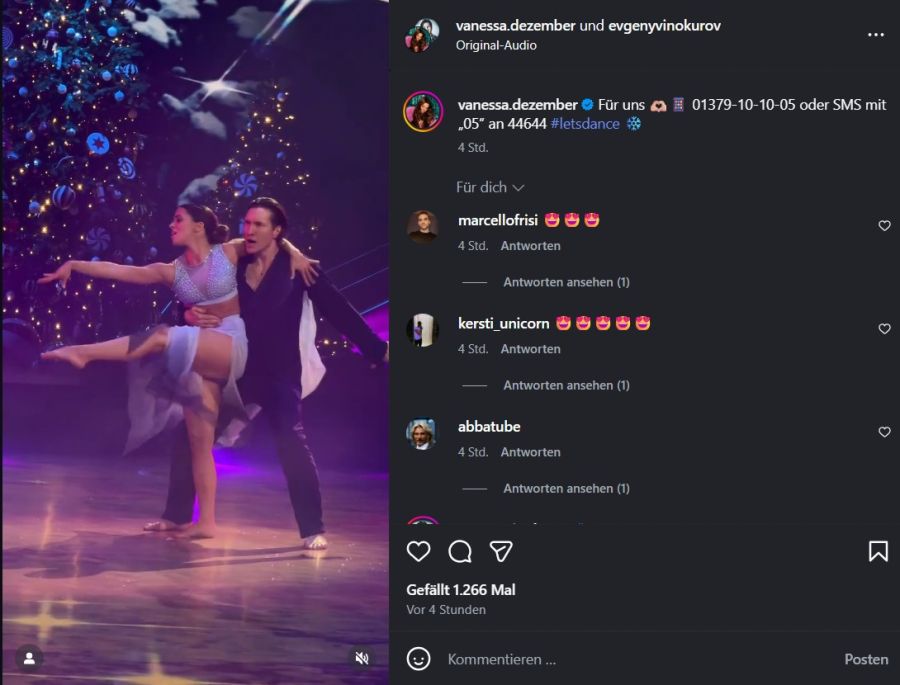
Task: Expand the "Für dich" comment sorting dropdown
Action: click(490, 187)
